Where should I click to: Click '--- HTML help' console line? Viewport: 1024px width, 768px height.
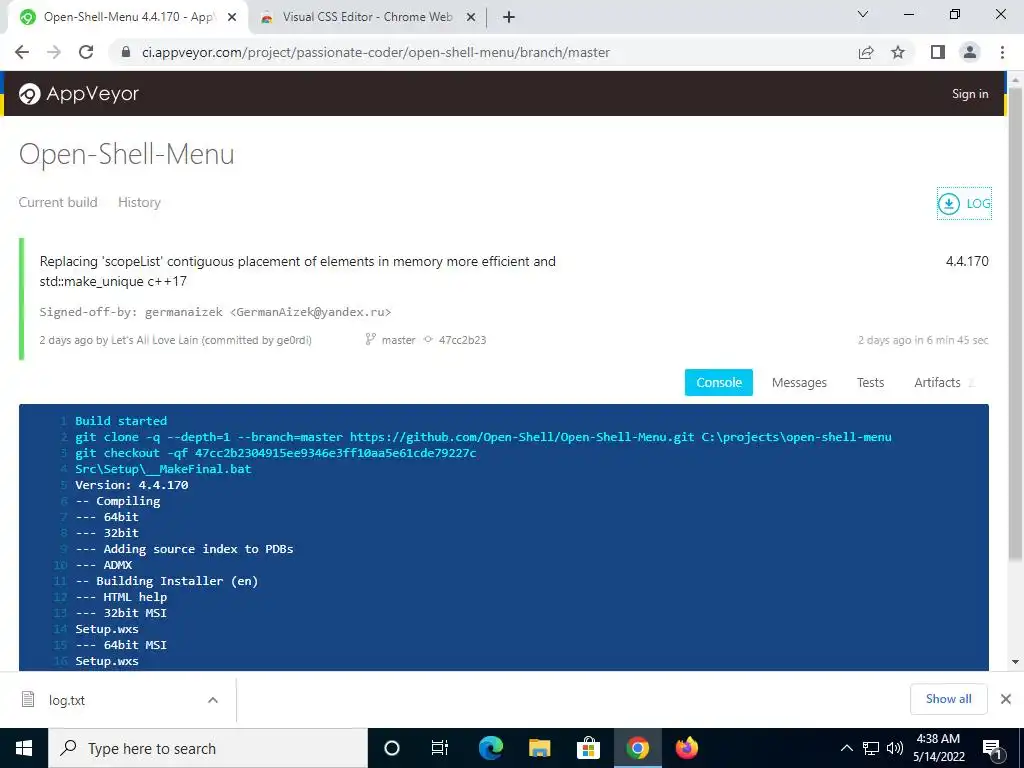[x=121, y=597]
